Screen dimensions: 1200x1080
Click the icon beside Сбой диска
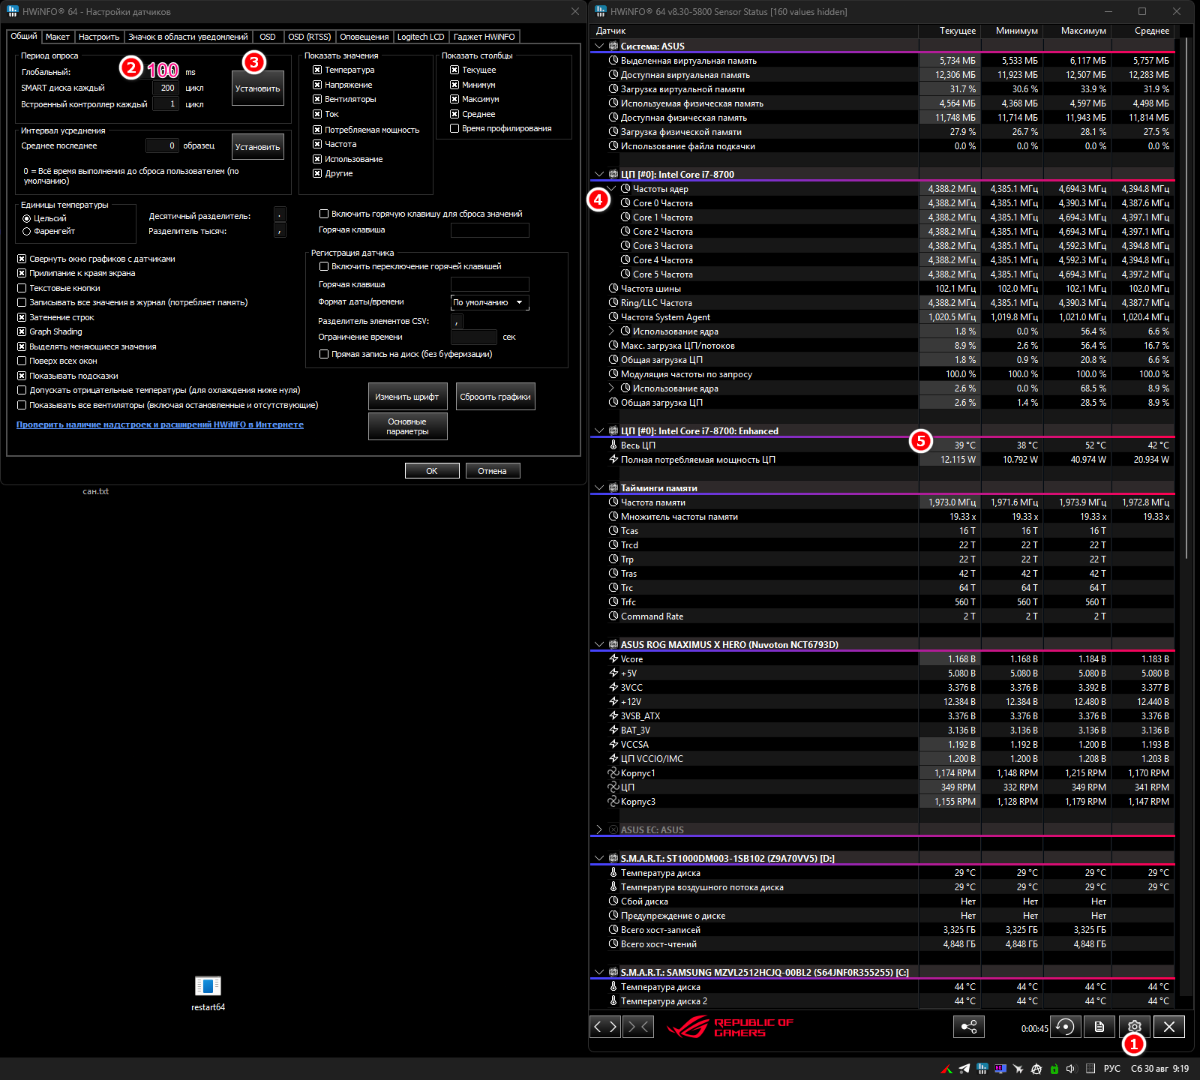pos(613,902)
